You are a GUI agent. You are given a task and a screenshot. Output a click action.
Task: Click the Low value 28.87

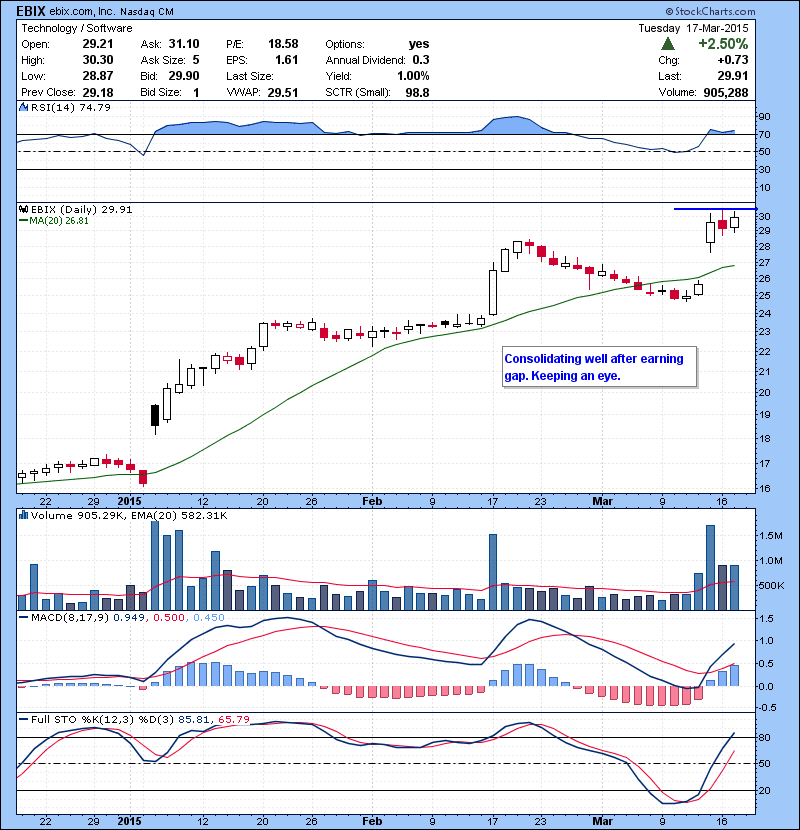98,76
